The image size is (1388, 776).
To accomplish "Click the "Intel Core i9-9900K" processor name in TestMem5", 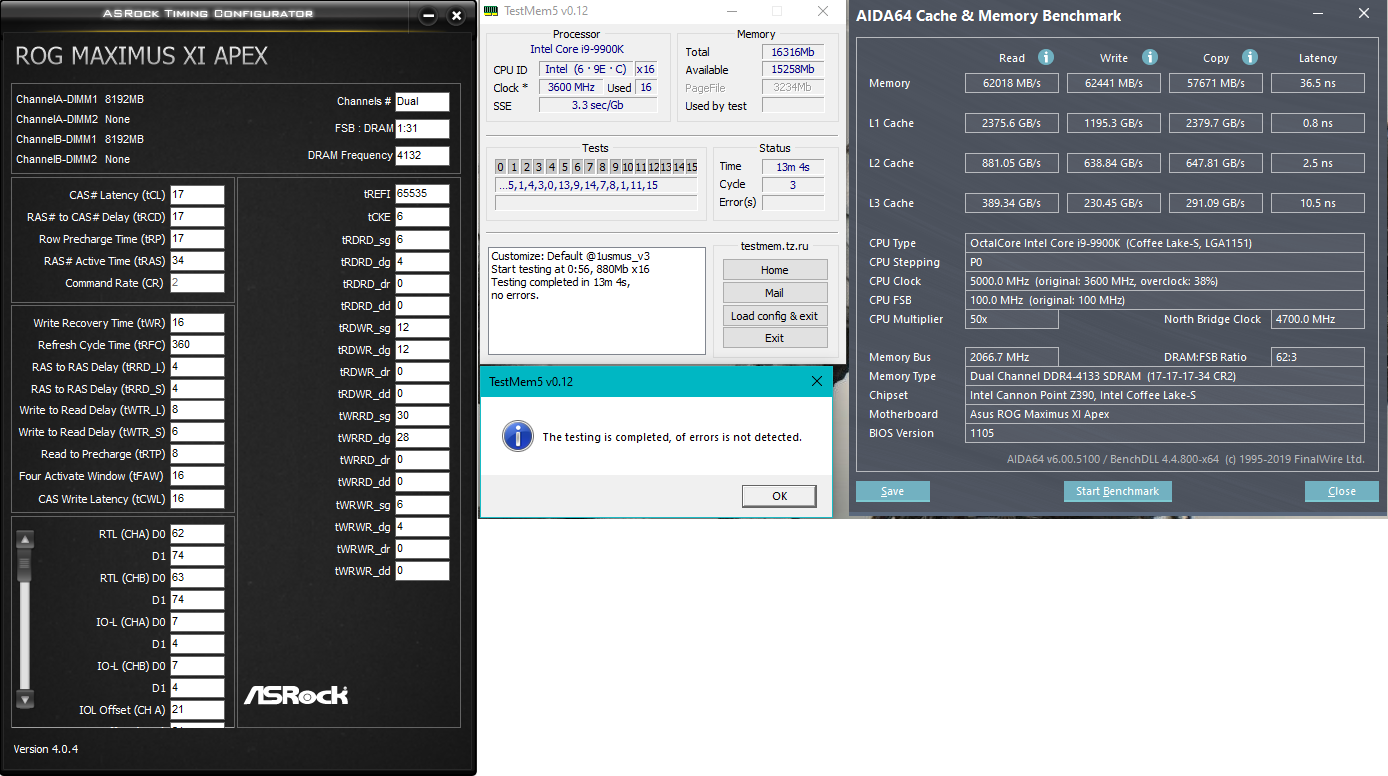I will 576,49.
